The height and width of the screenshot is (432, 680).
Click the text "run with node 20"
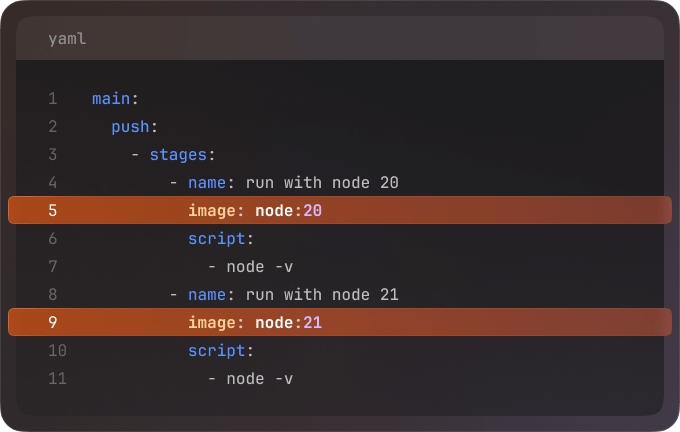pos(322,183)
